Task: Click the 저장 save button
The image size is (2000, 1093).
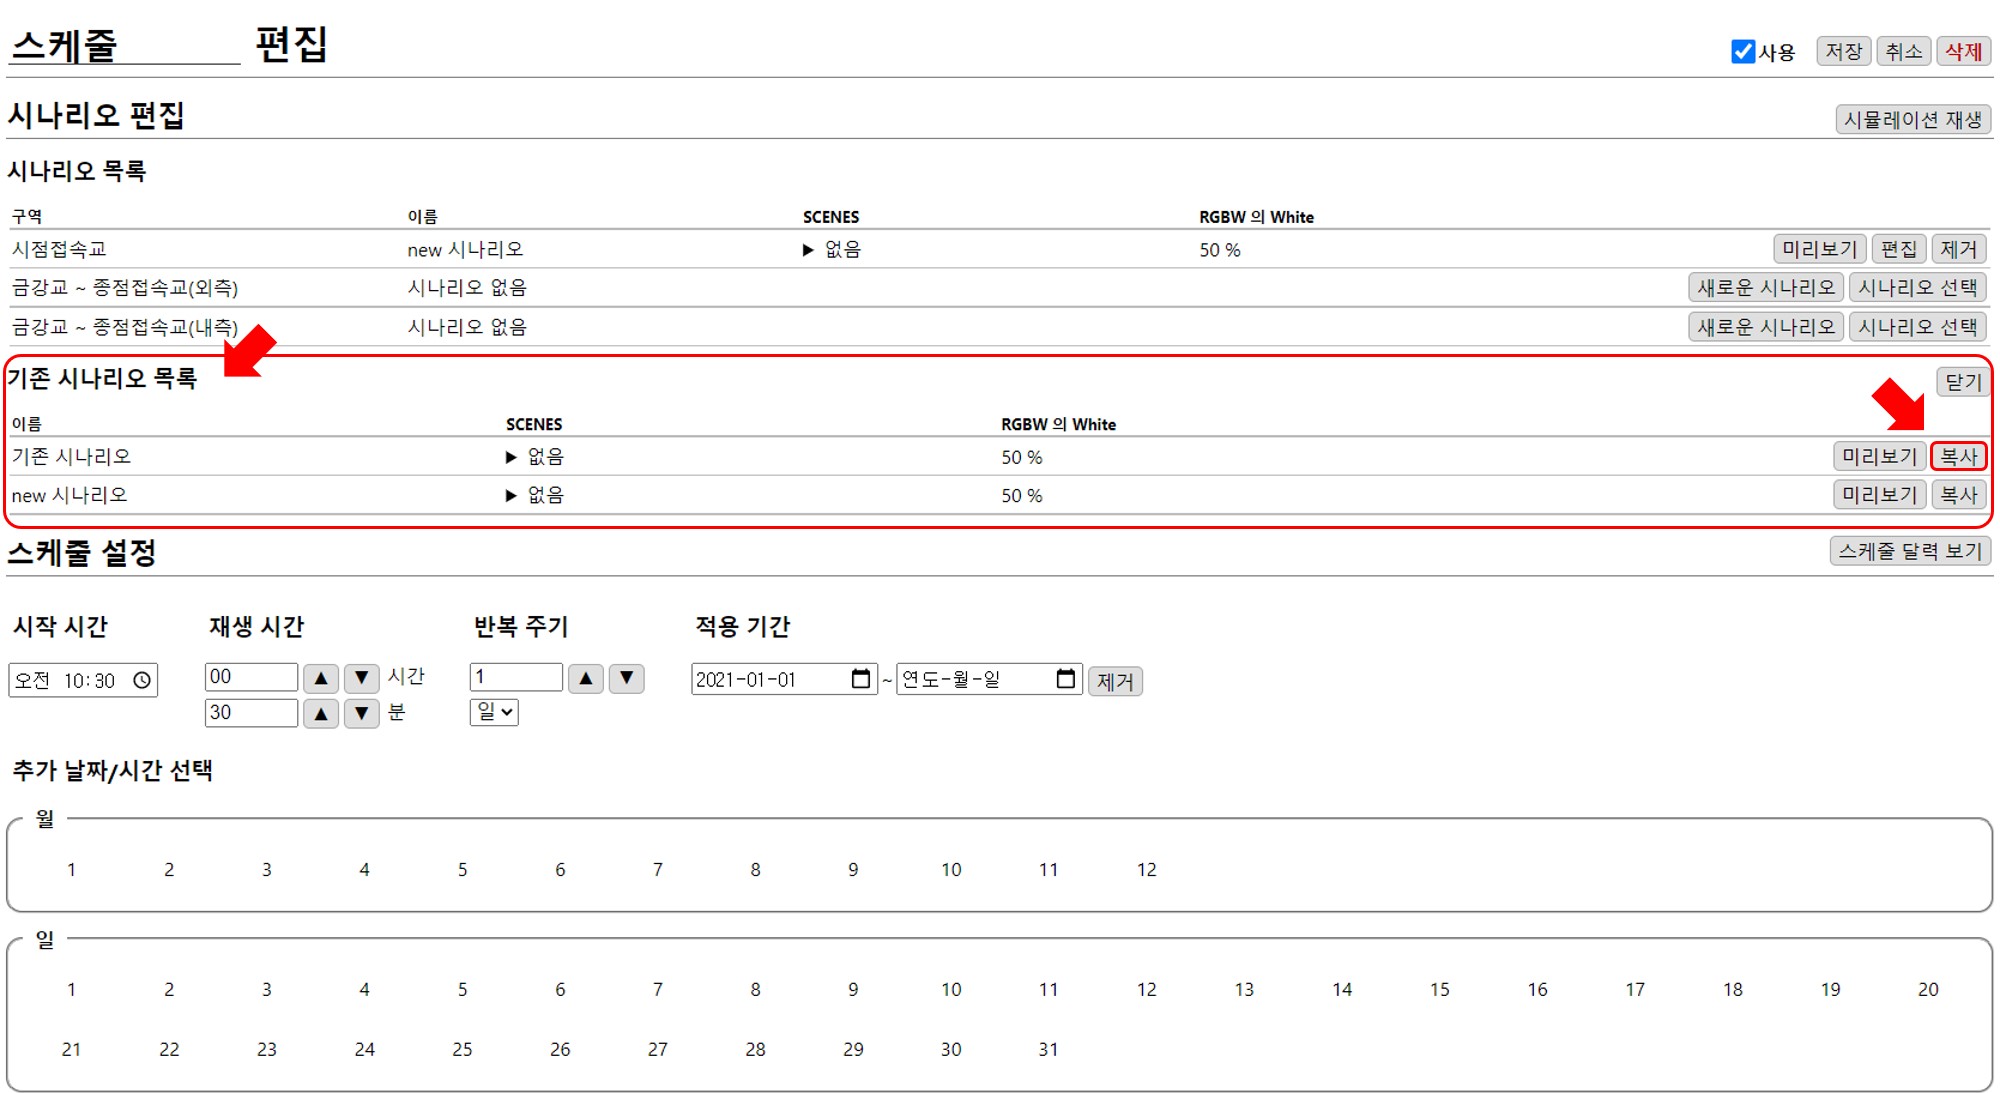Action: 1843,52
